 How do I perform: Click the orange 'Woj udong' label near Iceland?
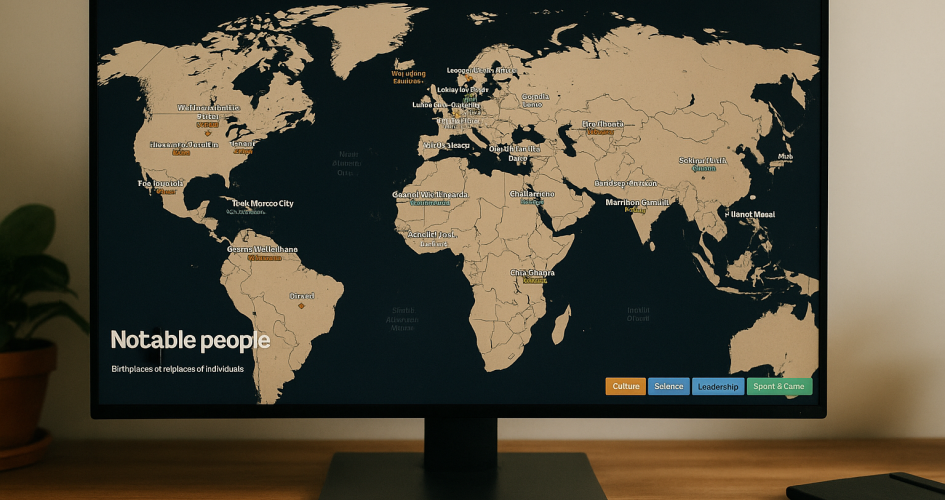tap(408, 73)
